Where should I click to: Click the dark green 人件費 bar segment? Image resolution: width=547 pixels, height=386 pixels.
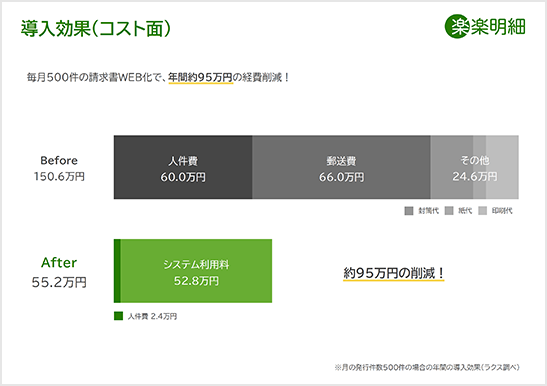(117, 271)
